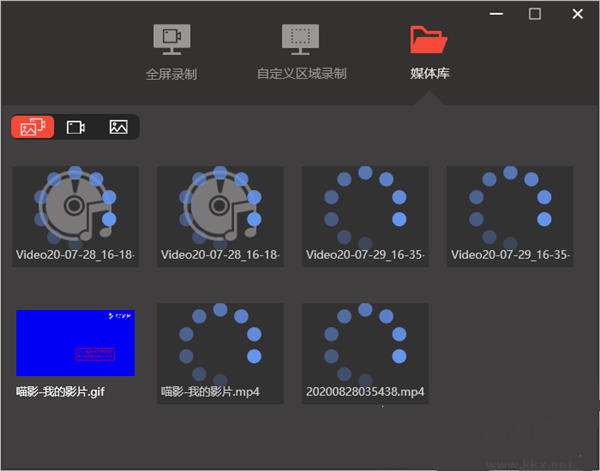Select the all media filter icon
The height and width of the screenshot is (471, 600).
tap(33, 127)
